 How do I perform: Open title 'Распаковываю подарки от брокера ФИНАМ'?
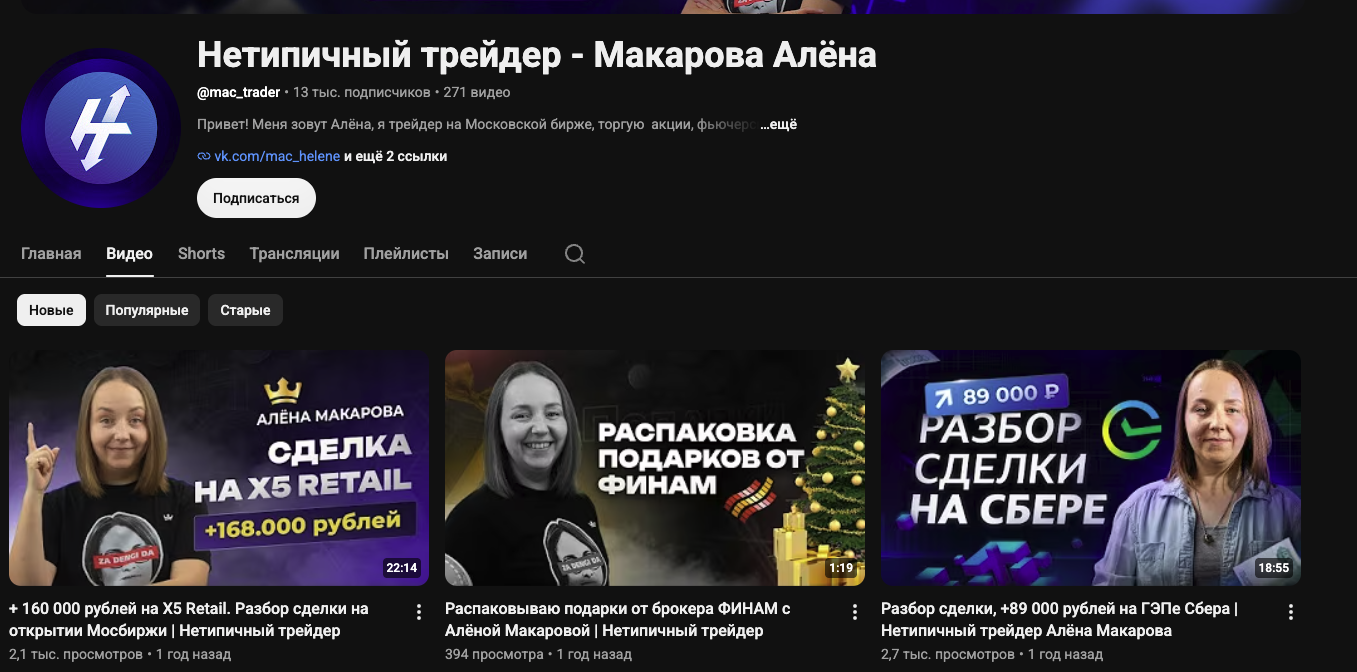(618, 619)
